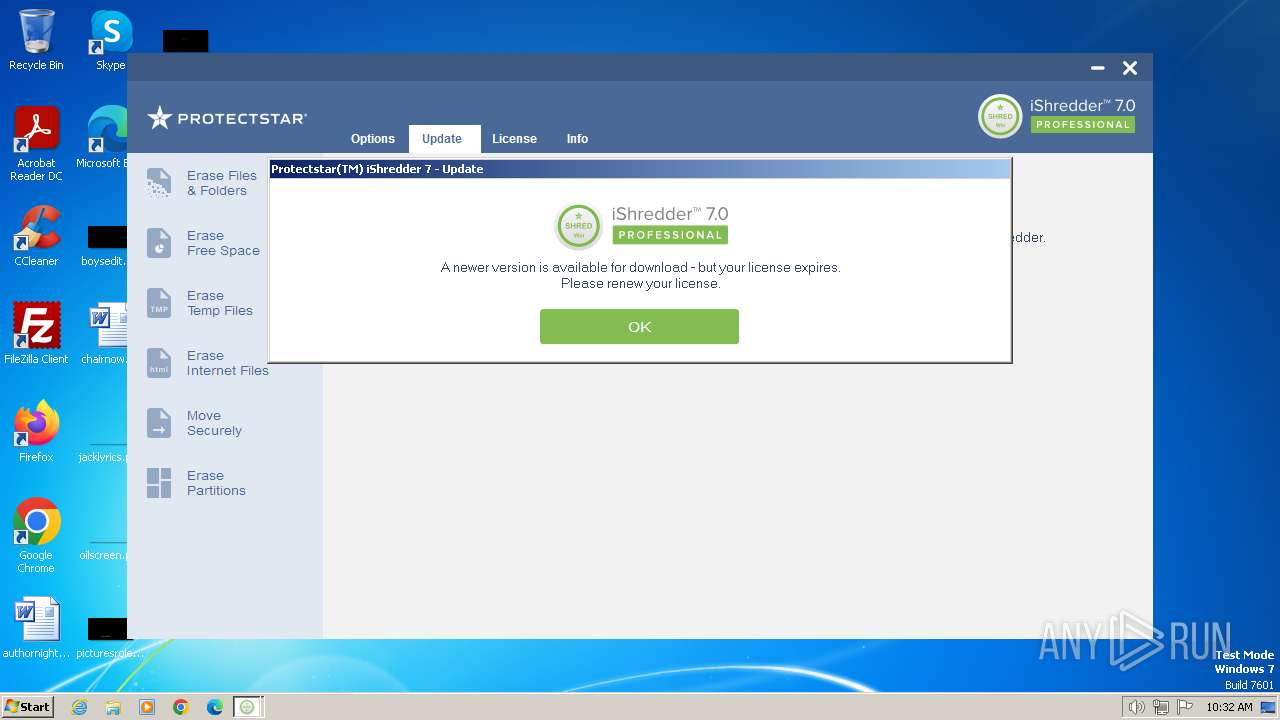Open the Windows Start menu
The height and width of the screenshot is (720, 1280).
pos(27,706)
